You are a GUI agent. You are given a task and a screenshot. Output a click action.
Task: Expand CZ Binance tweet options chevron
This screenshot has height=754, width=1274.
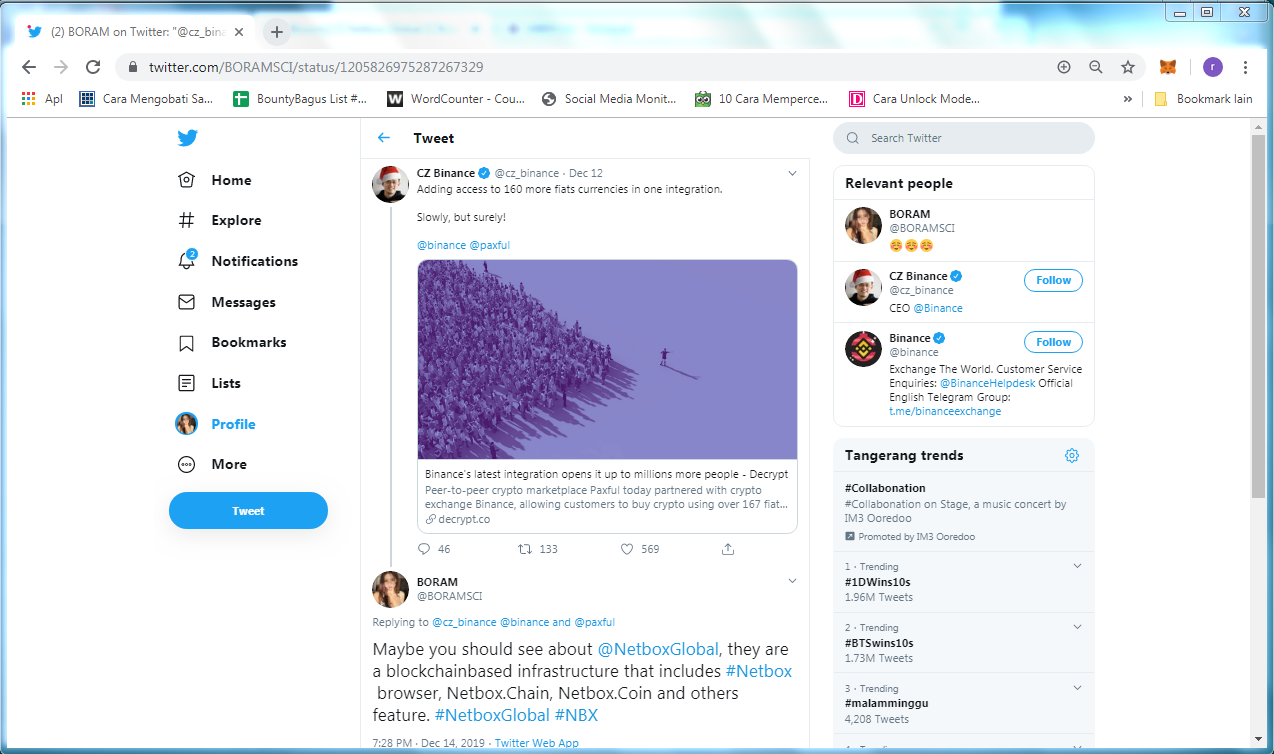pyautogui.click(x=792, y=173)
